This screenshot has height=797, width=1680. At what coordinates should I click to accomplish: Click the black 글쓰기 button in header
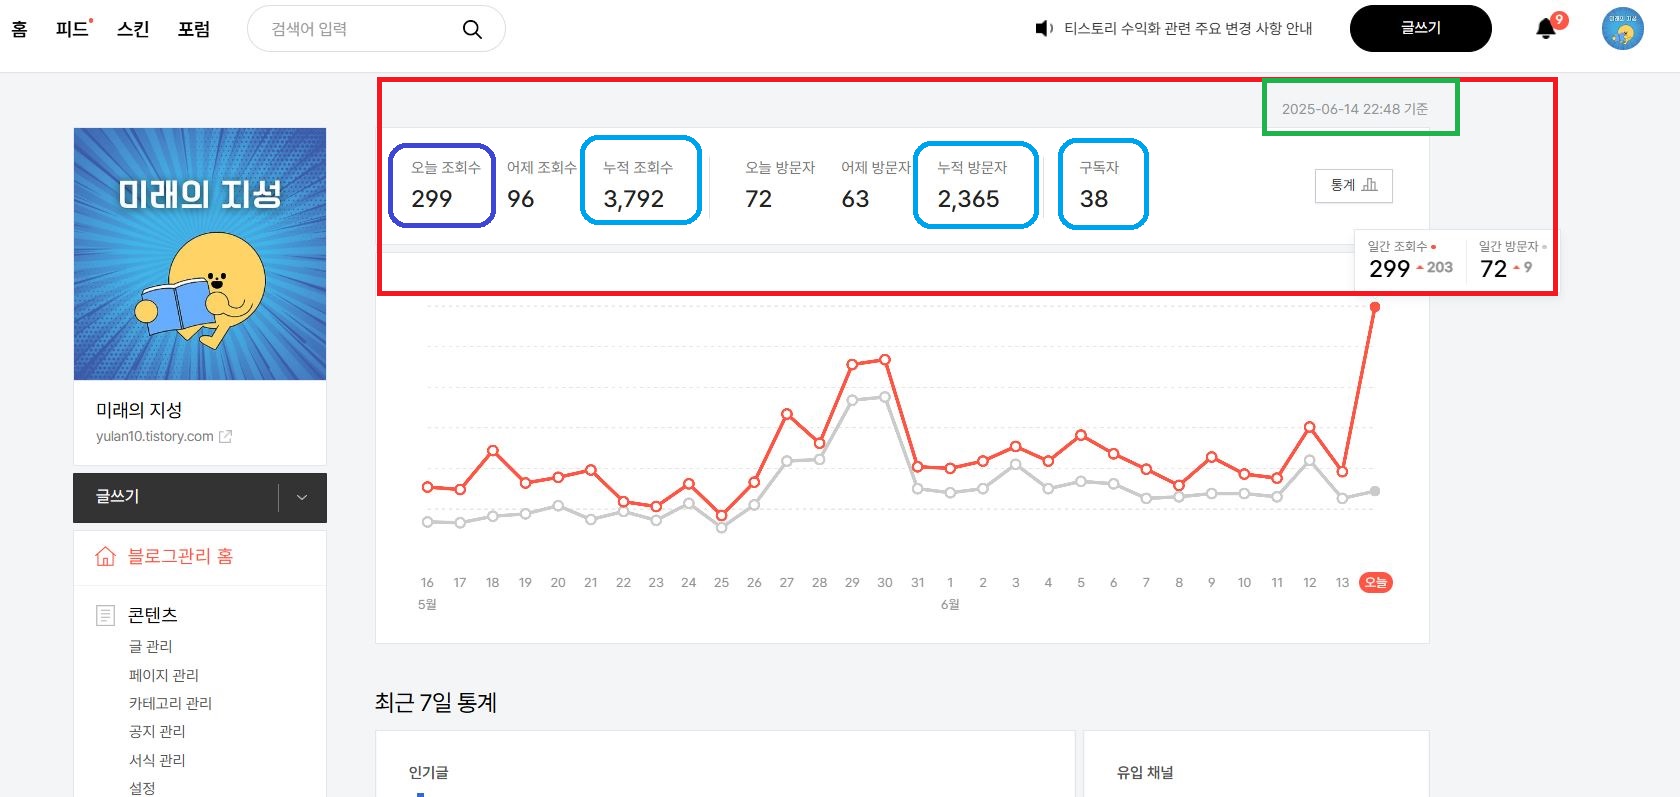(x=1420, y=28)
